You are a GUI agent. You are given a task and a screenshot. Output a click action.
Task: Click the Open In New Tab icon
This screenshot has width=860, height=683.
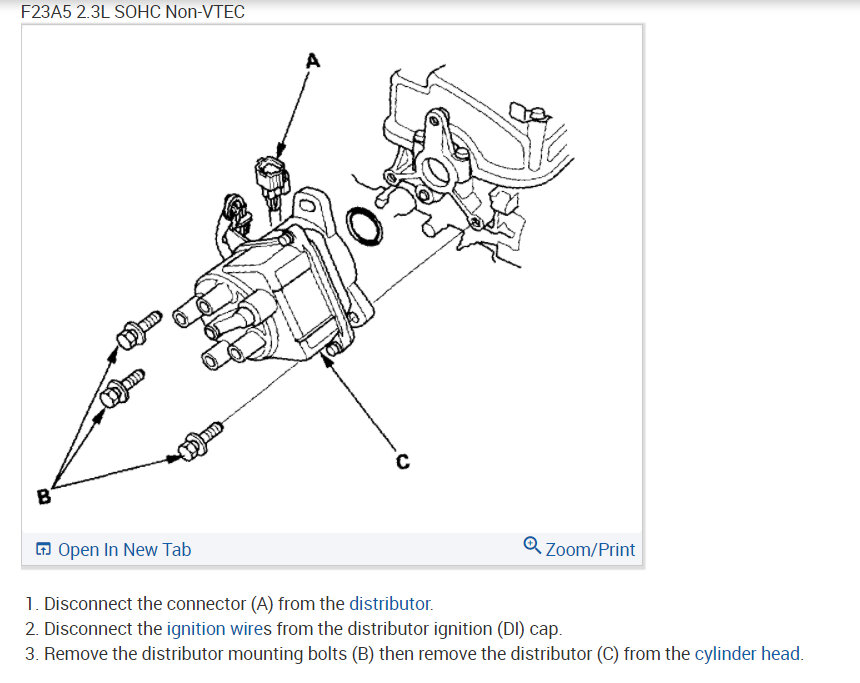[x=43, y=549]
